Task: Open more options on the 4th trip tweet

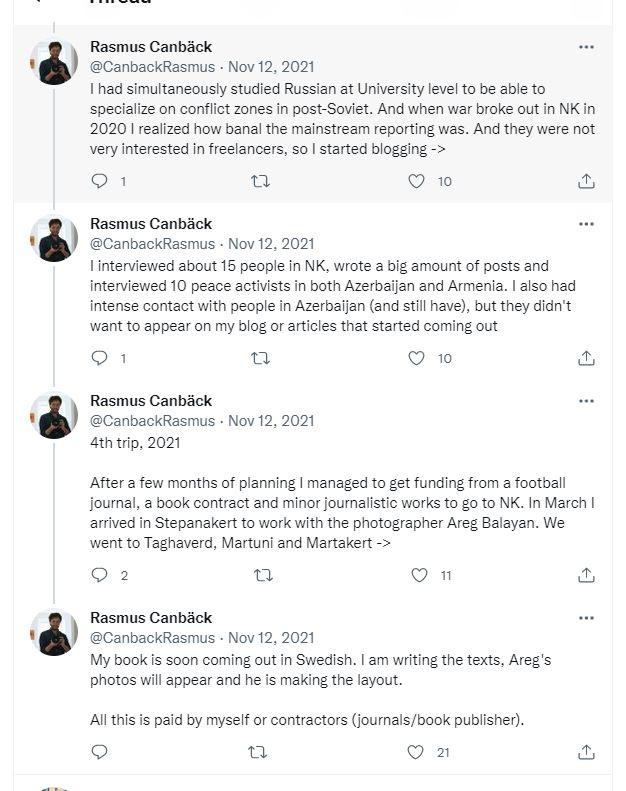Action: [x=586, y=401]
